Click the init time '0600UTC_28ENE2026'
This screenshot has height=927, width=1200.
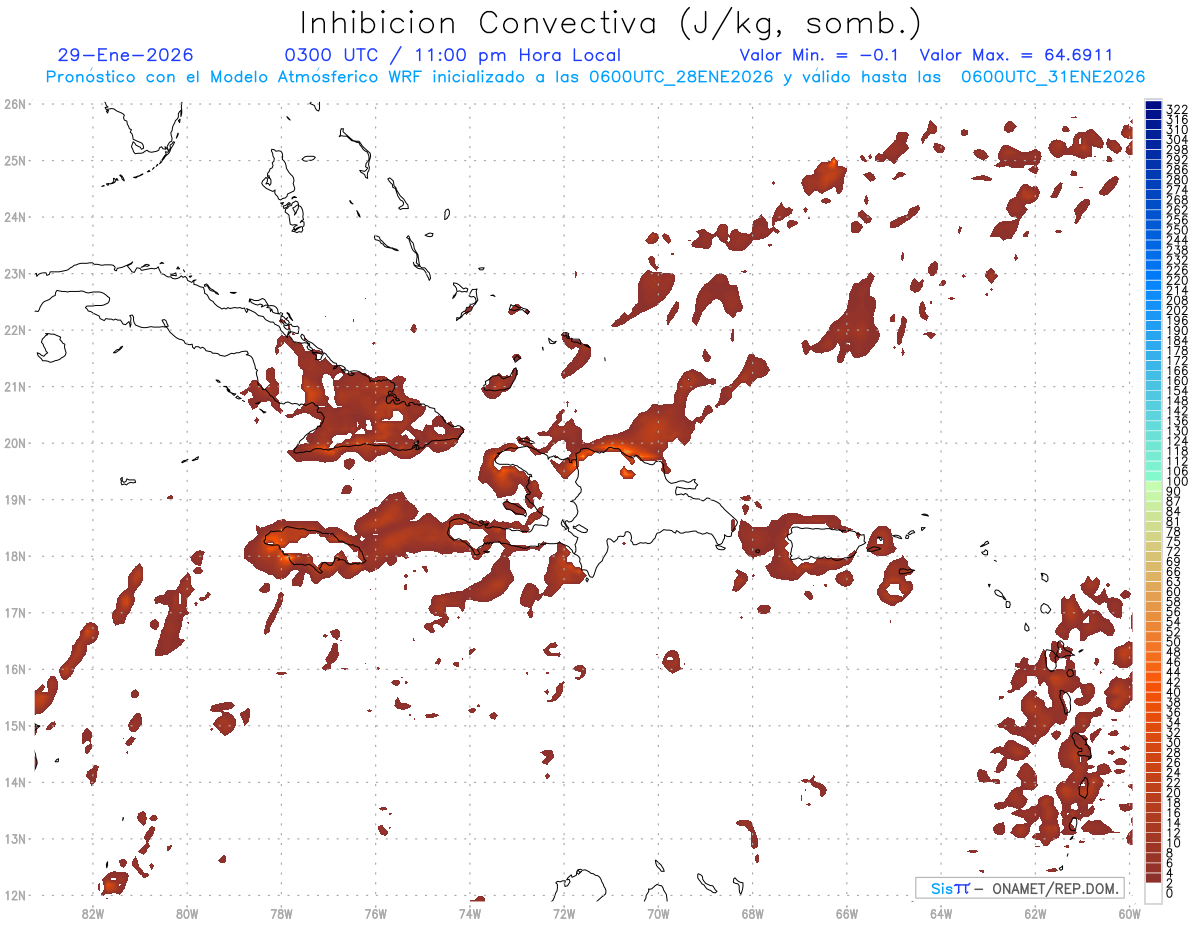coord(681,77)
